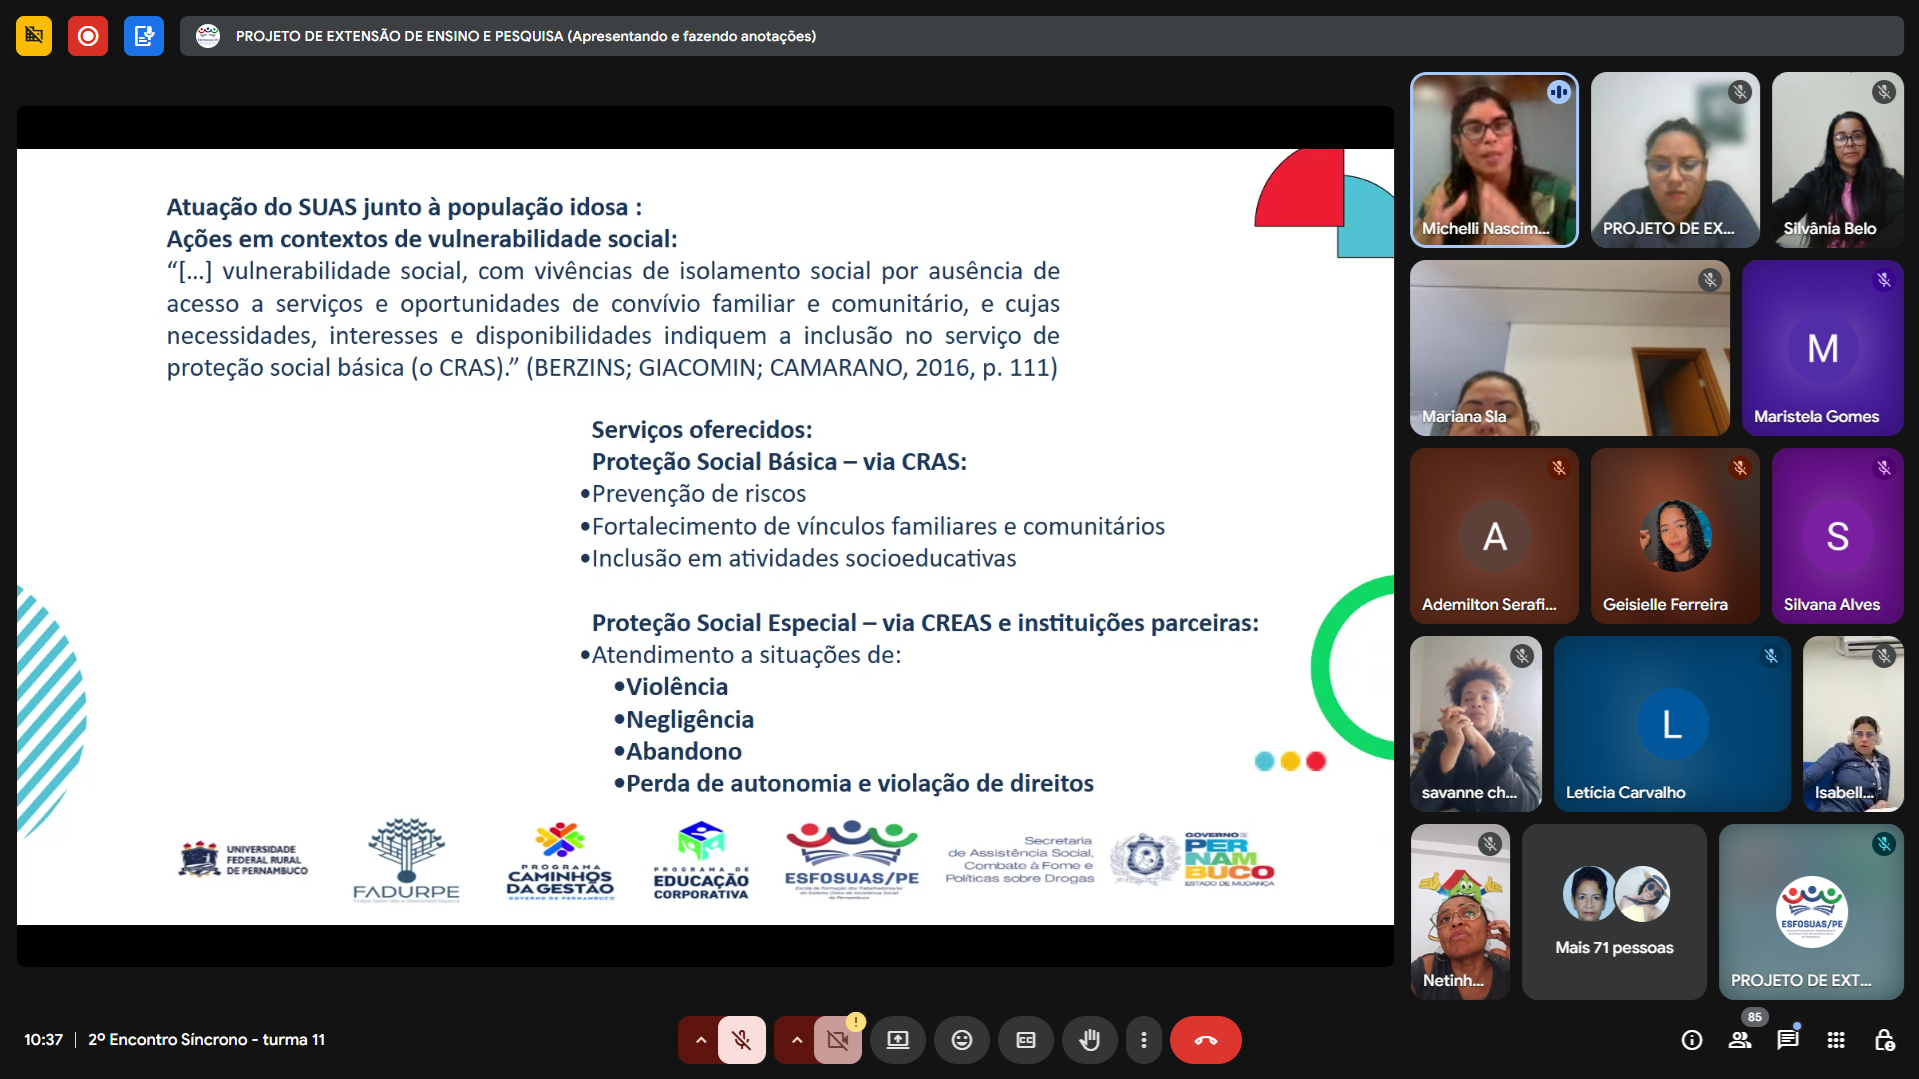This screenshot has height=1079, width=1919.
Task: Open more options three-dot menu
Action: [1143, 1040]
